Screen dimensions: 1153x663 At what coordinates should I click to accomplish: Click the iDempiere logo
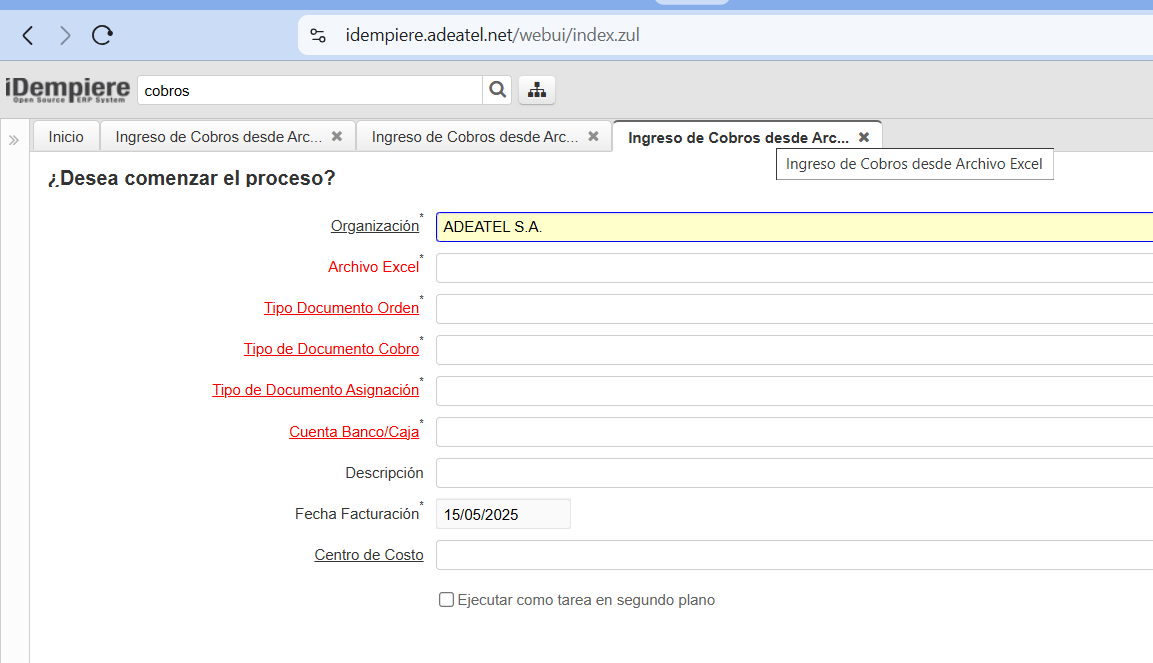[67, 90]
